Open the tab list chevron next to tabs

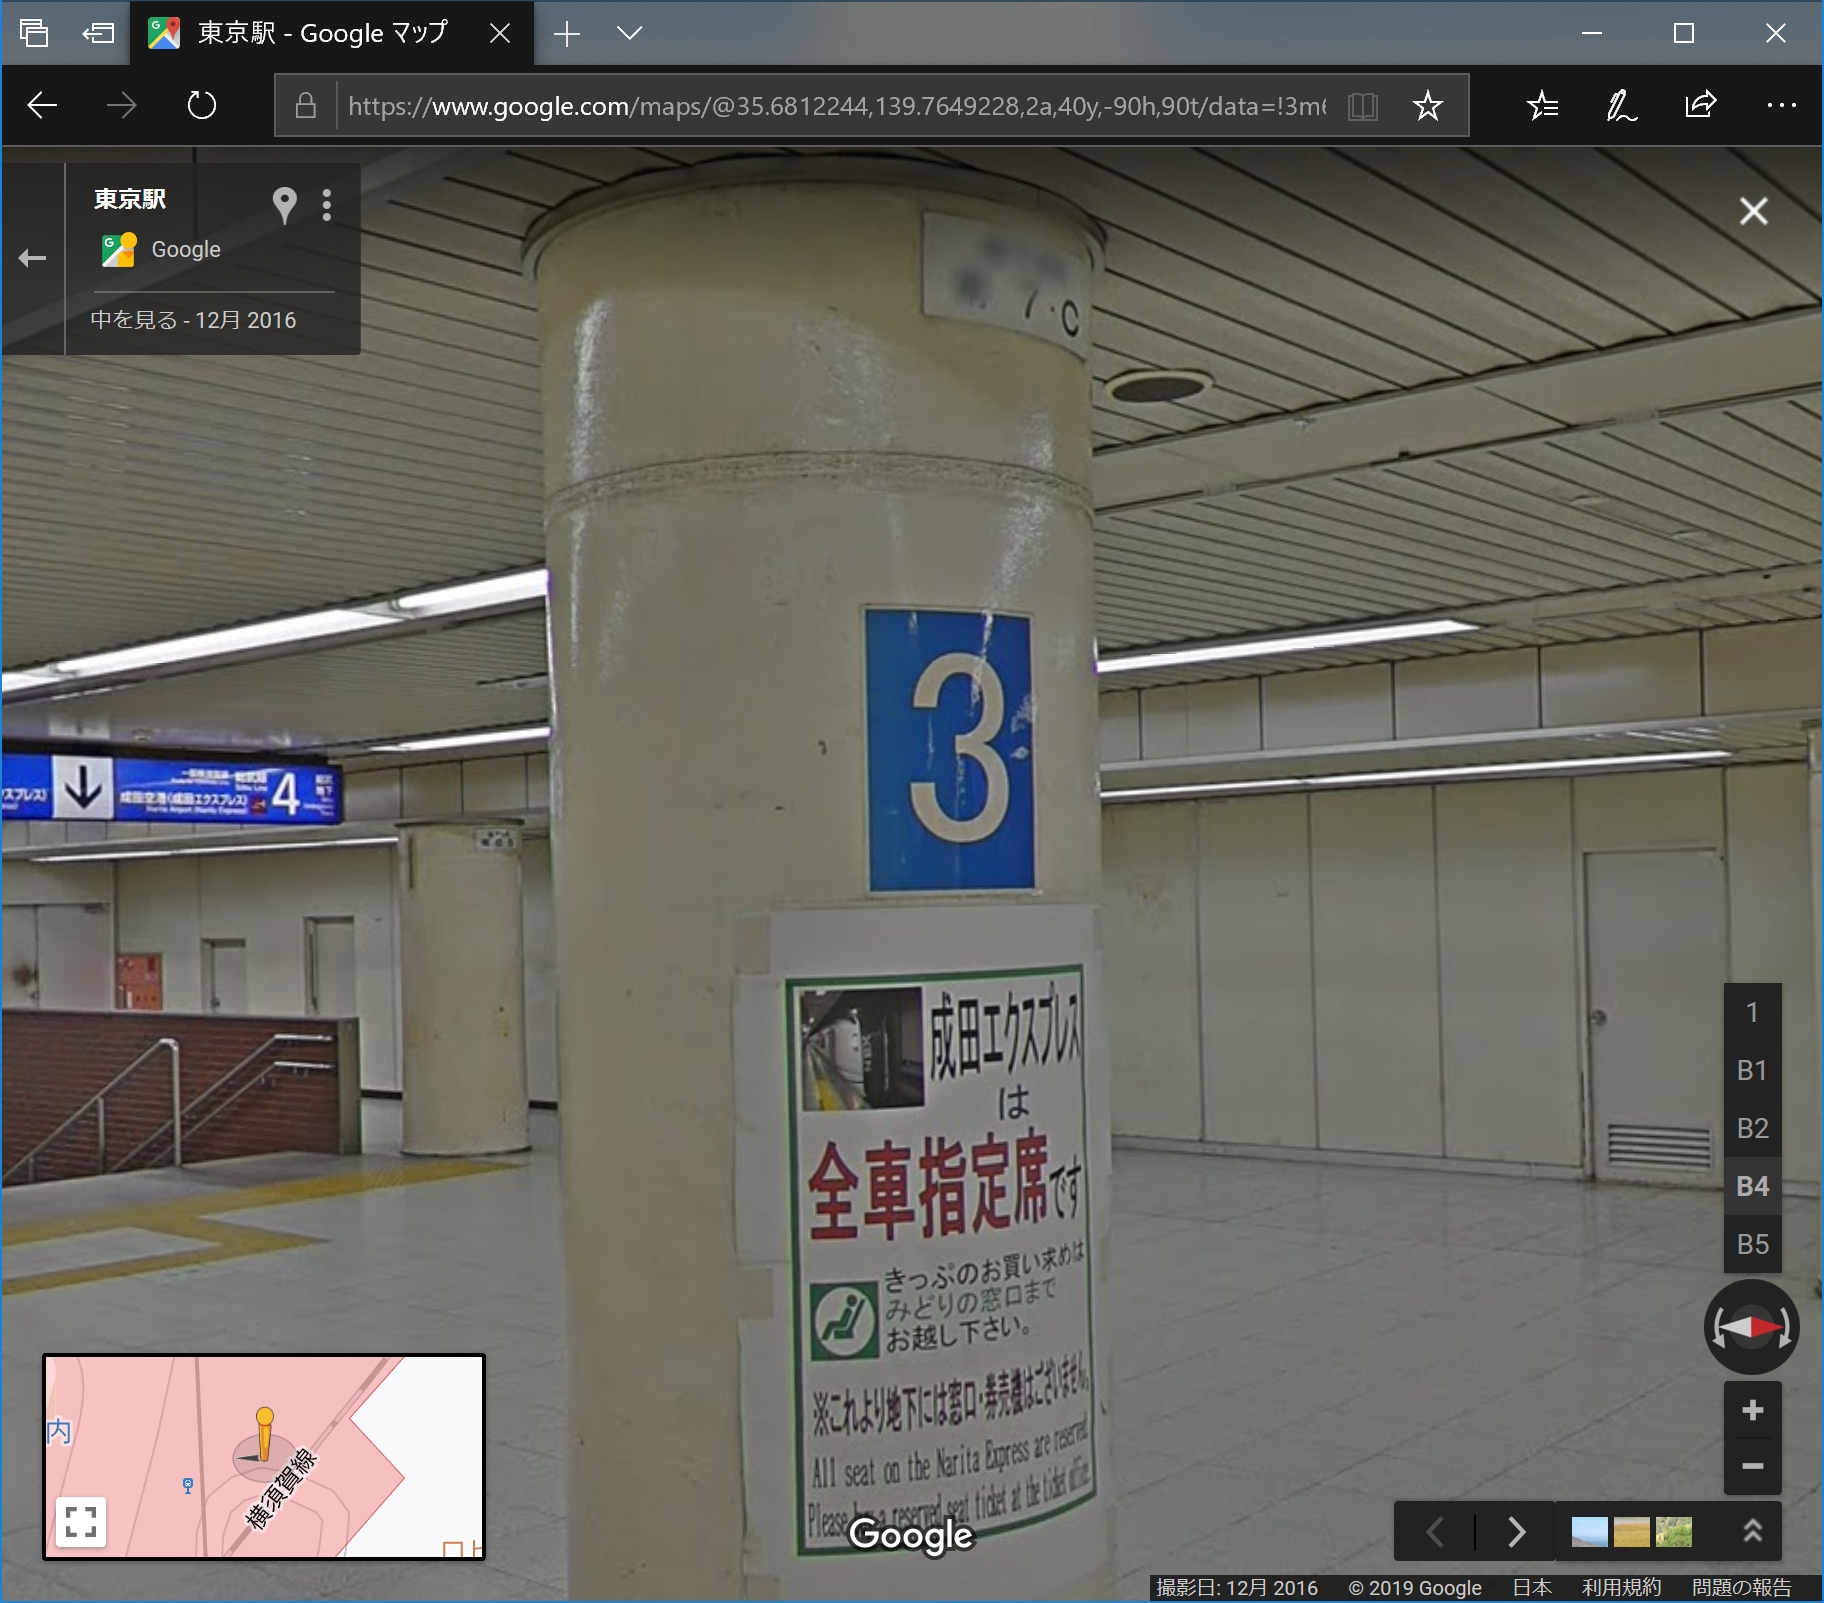point(631,33)
